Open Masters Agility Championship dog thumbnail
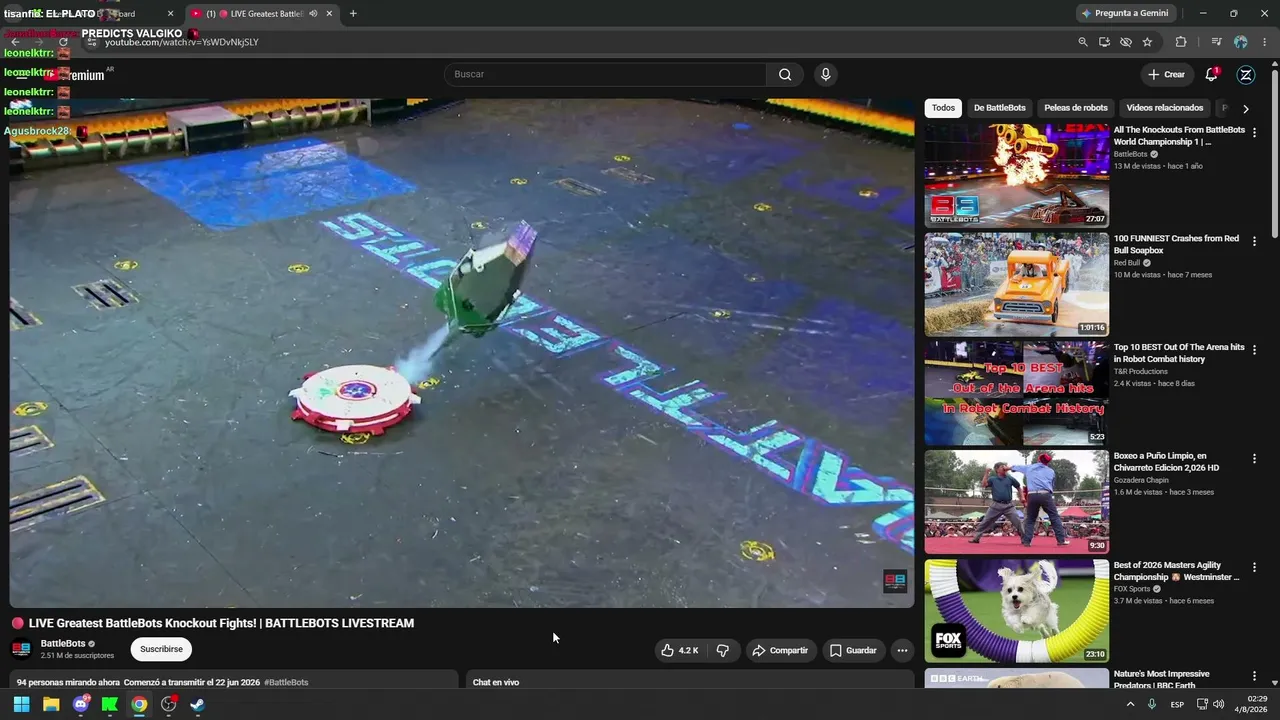Viewport: 1280px width, 720px height. click(x=1016, y=612)
